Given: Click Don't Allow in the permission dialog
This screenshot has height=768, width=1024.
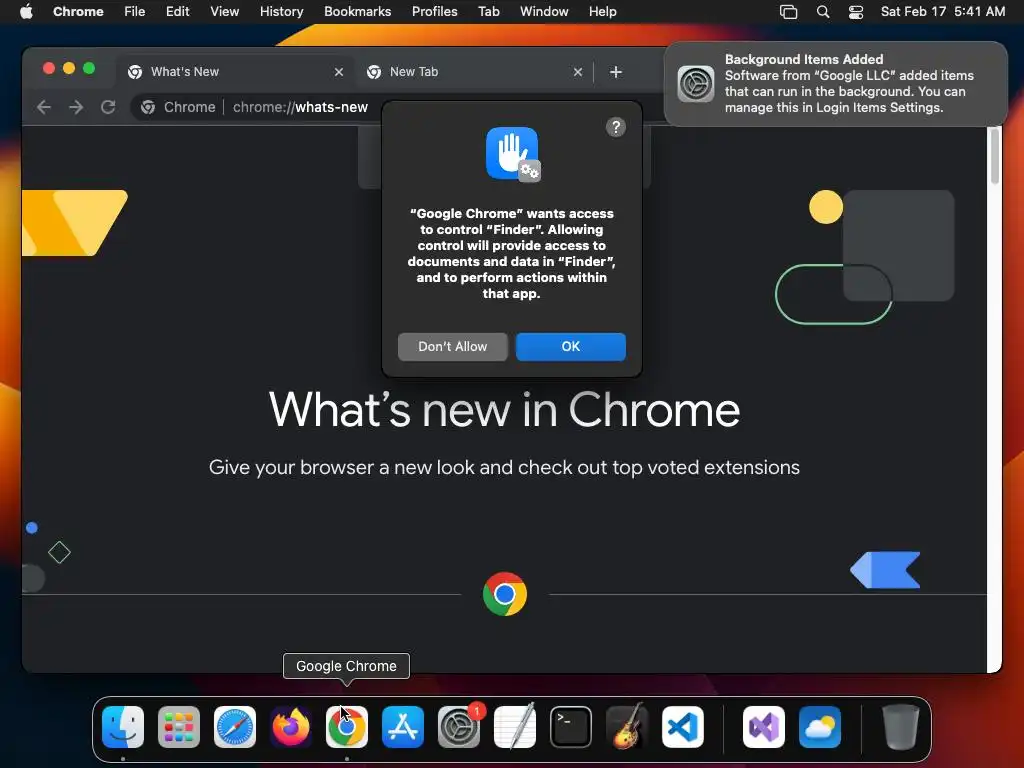Looking at the screenshot, I should pyautogui.click(x=452, y=347).
